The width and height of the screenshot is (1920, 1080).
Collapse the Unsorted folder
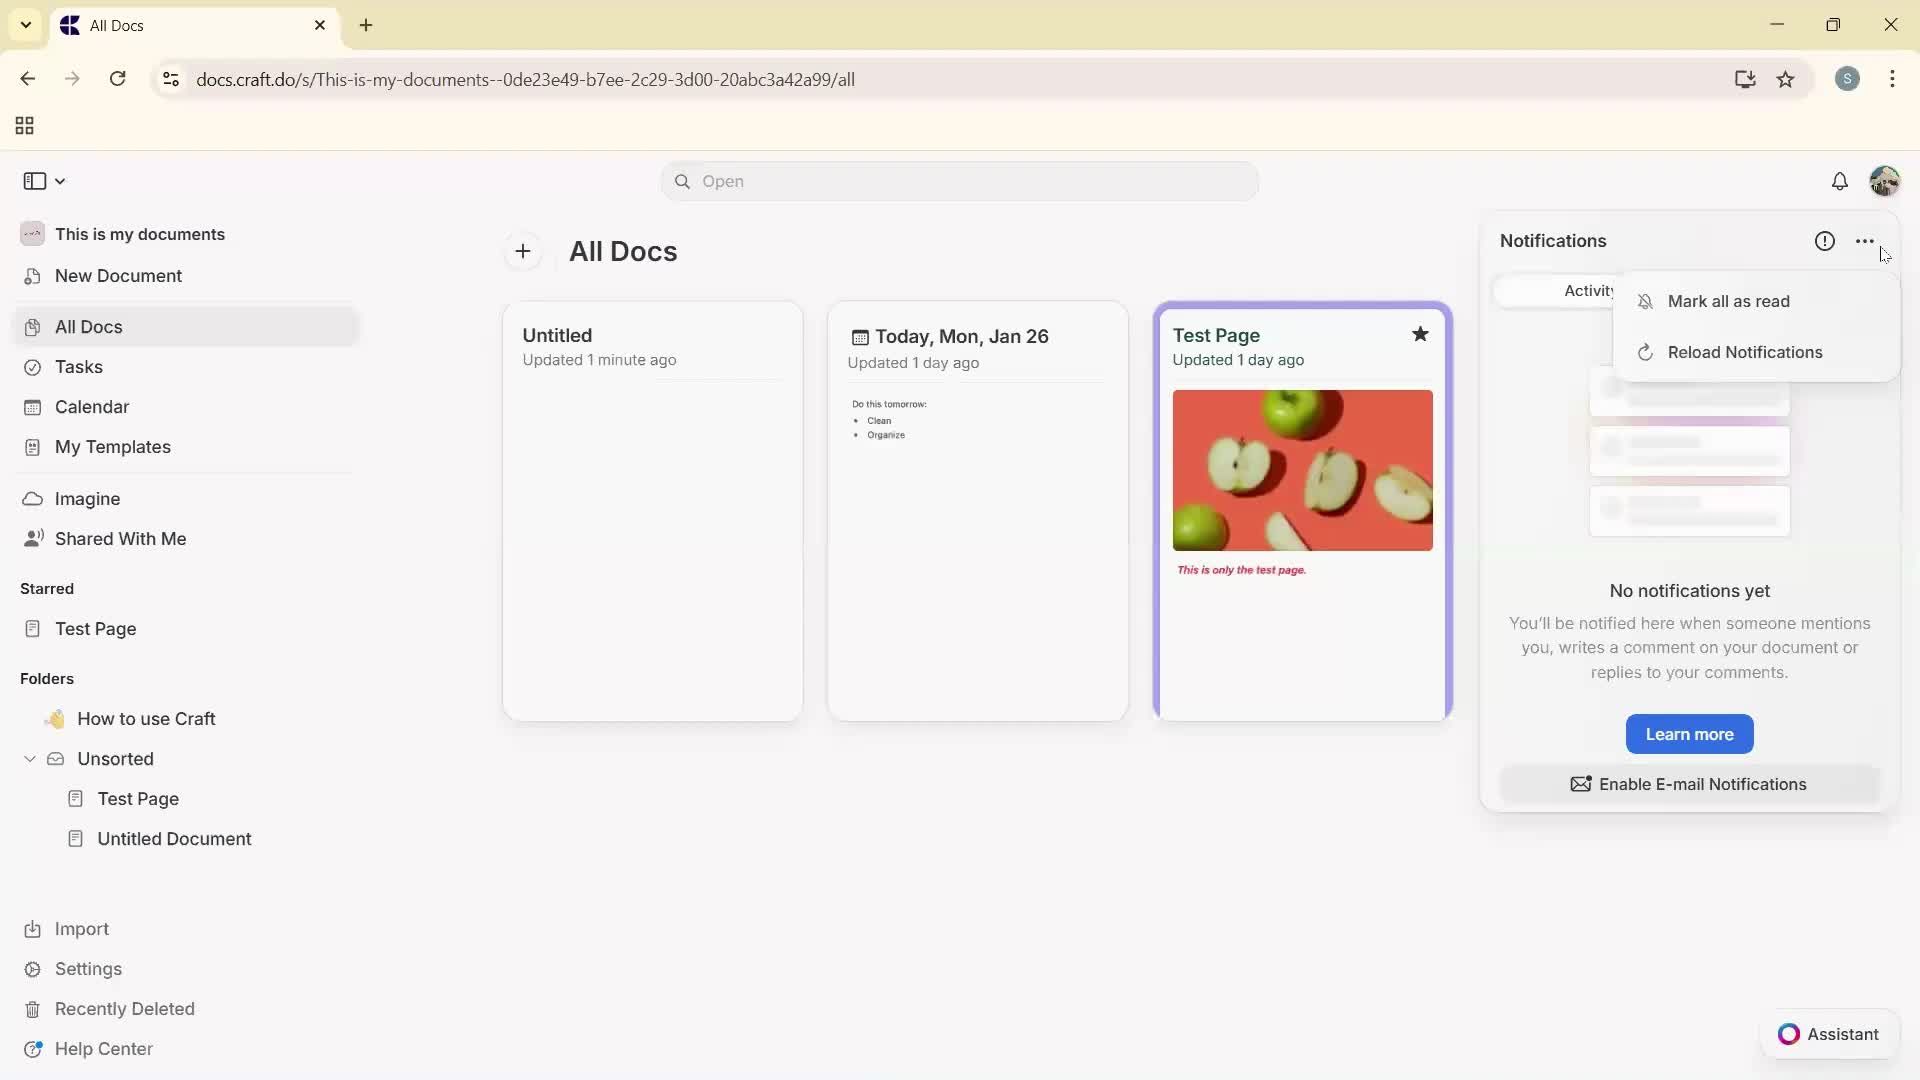tap(29, 759)
